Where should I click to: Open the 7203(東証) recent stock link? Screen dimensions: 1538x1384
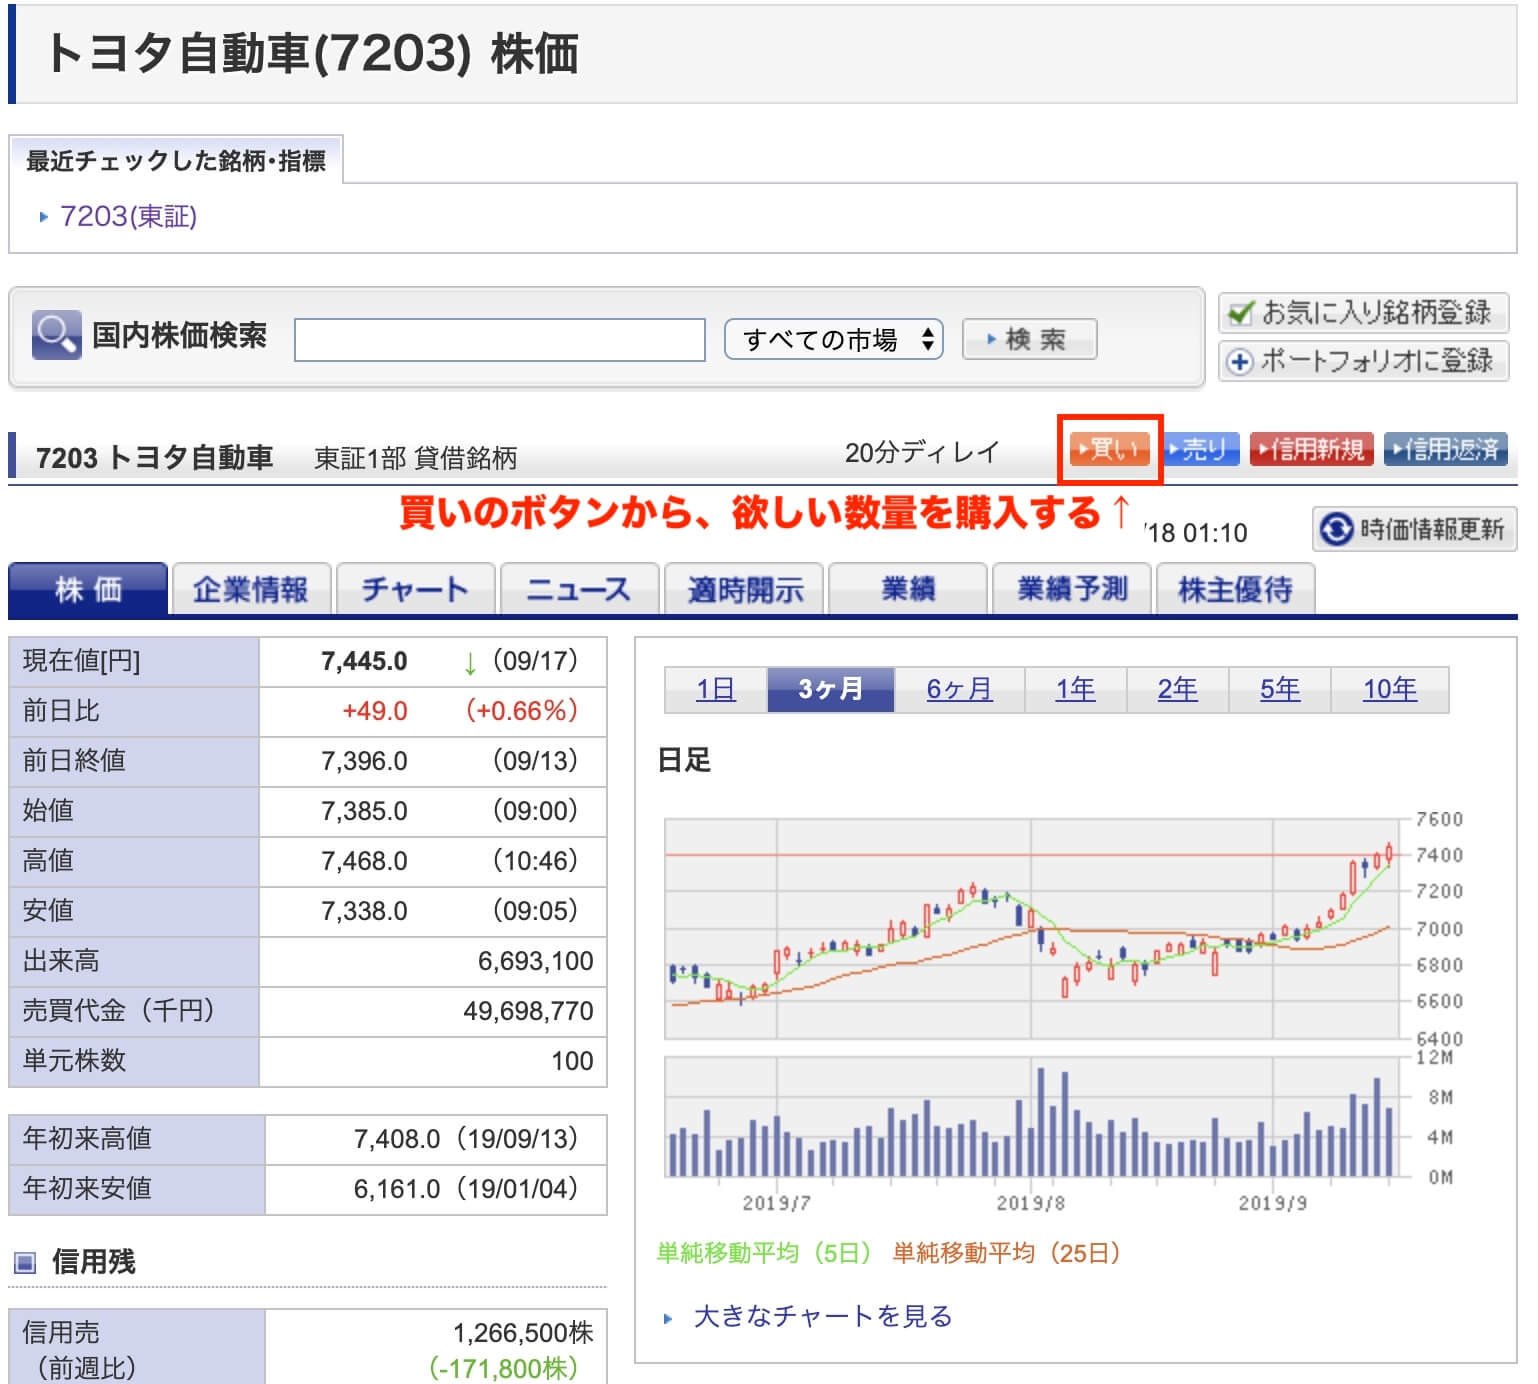pos(128,216)
